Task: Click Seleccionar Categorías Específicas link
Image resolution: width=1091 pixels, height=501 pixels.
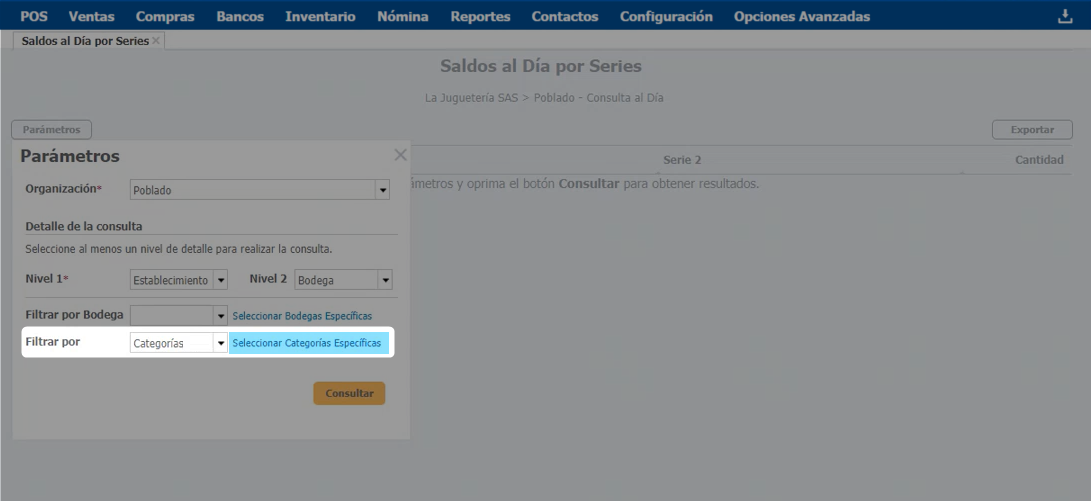Action: point(306,343)
